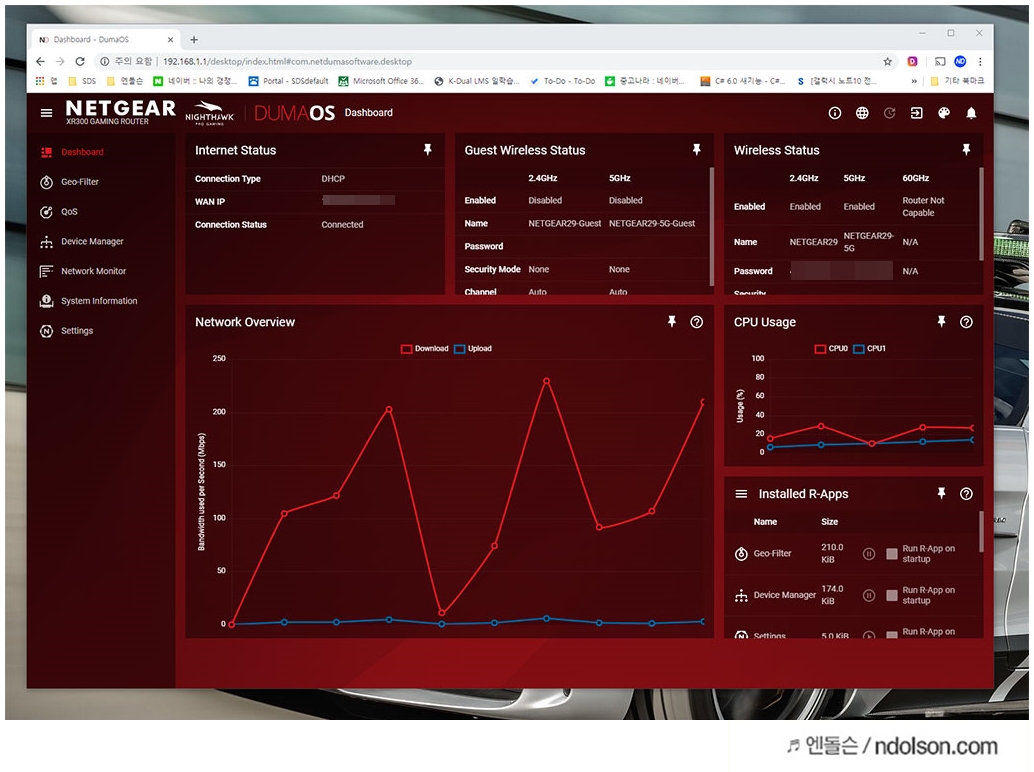This screenshot has width=1034, height=772.
Task: Open help for Network Overview panel
Action: [696, 322]
